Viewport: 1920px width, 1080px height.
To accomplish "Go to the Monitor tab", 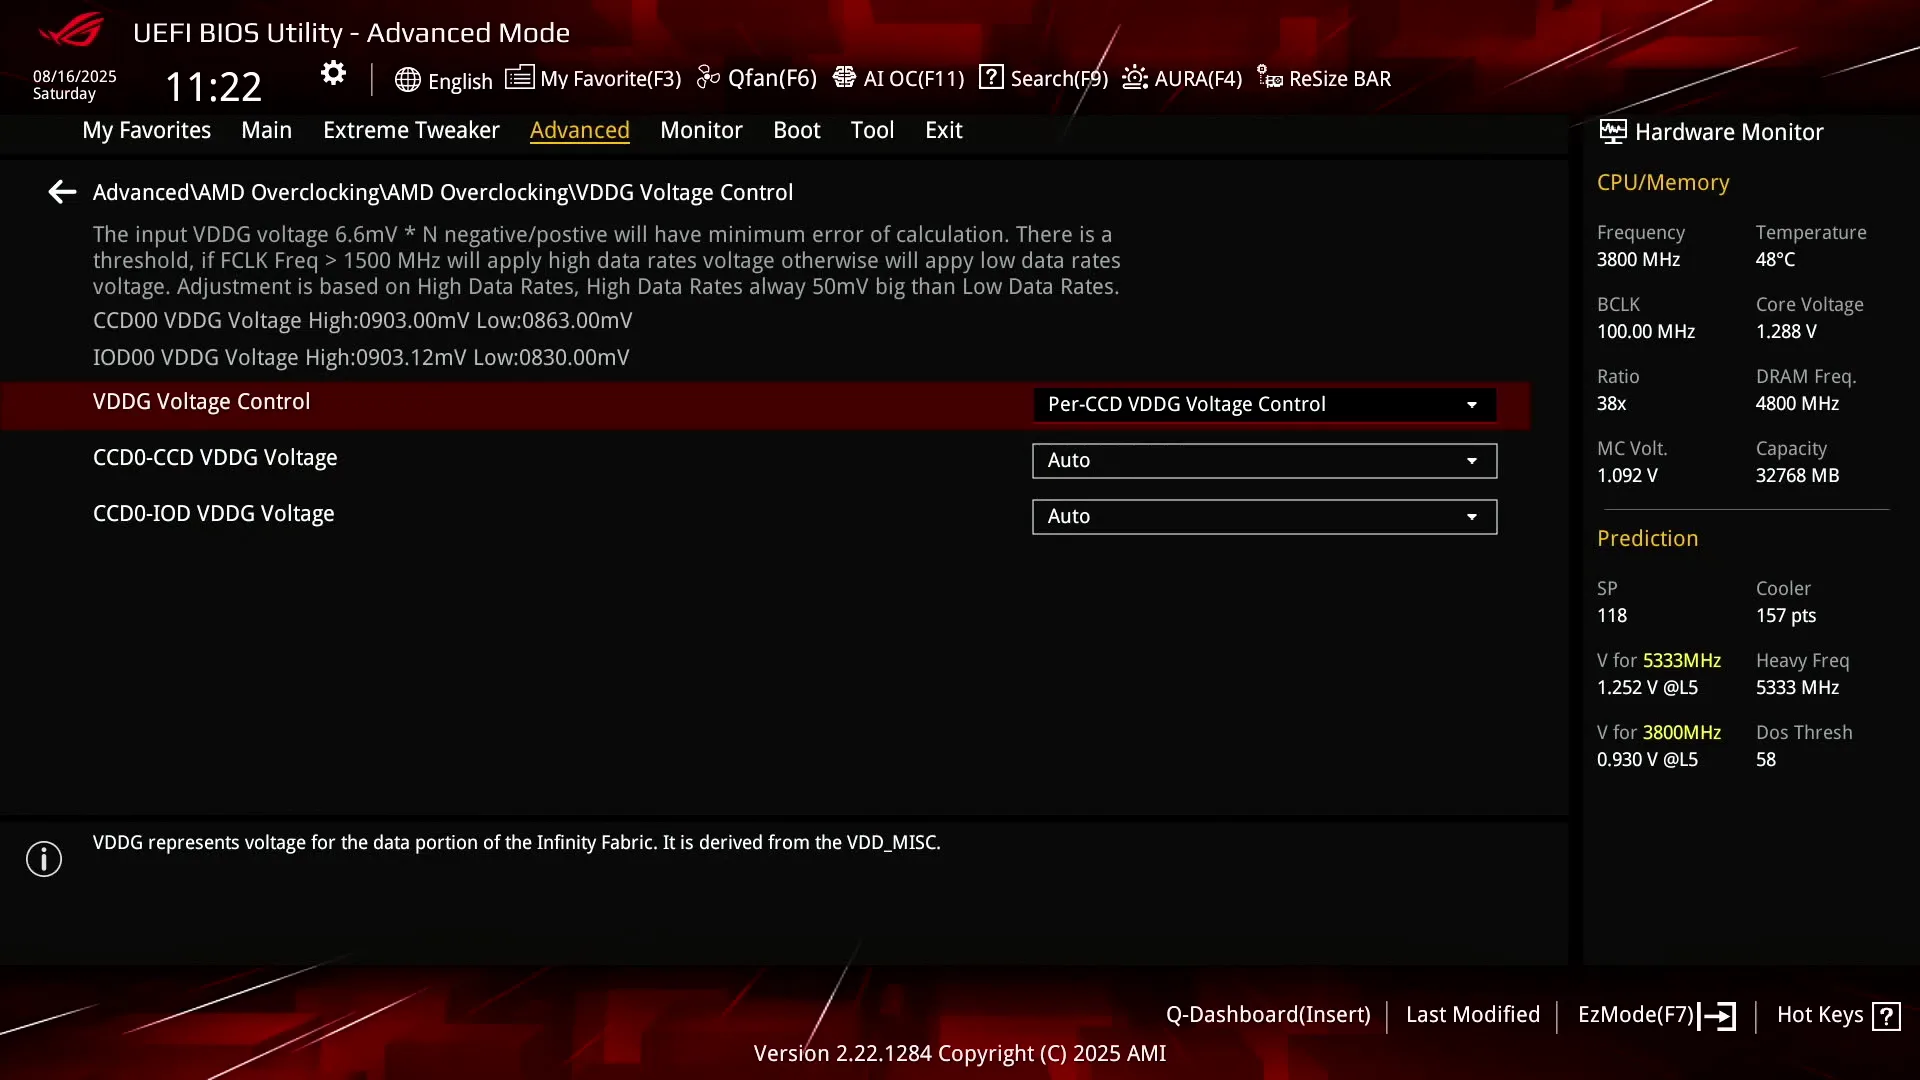I will tap(701, 130).
